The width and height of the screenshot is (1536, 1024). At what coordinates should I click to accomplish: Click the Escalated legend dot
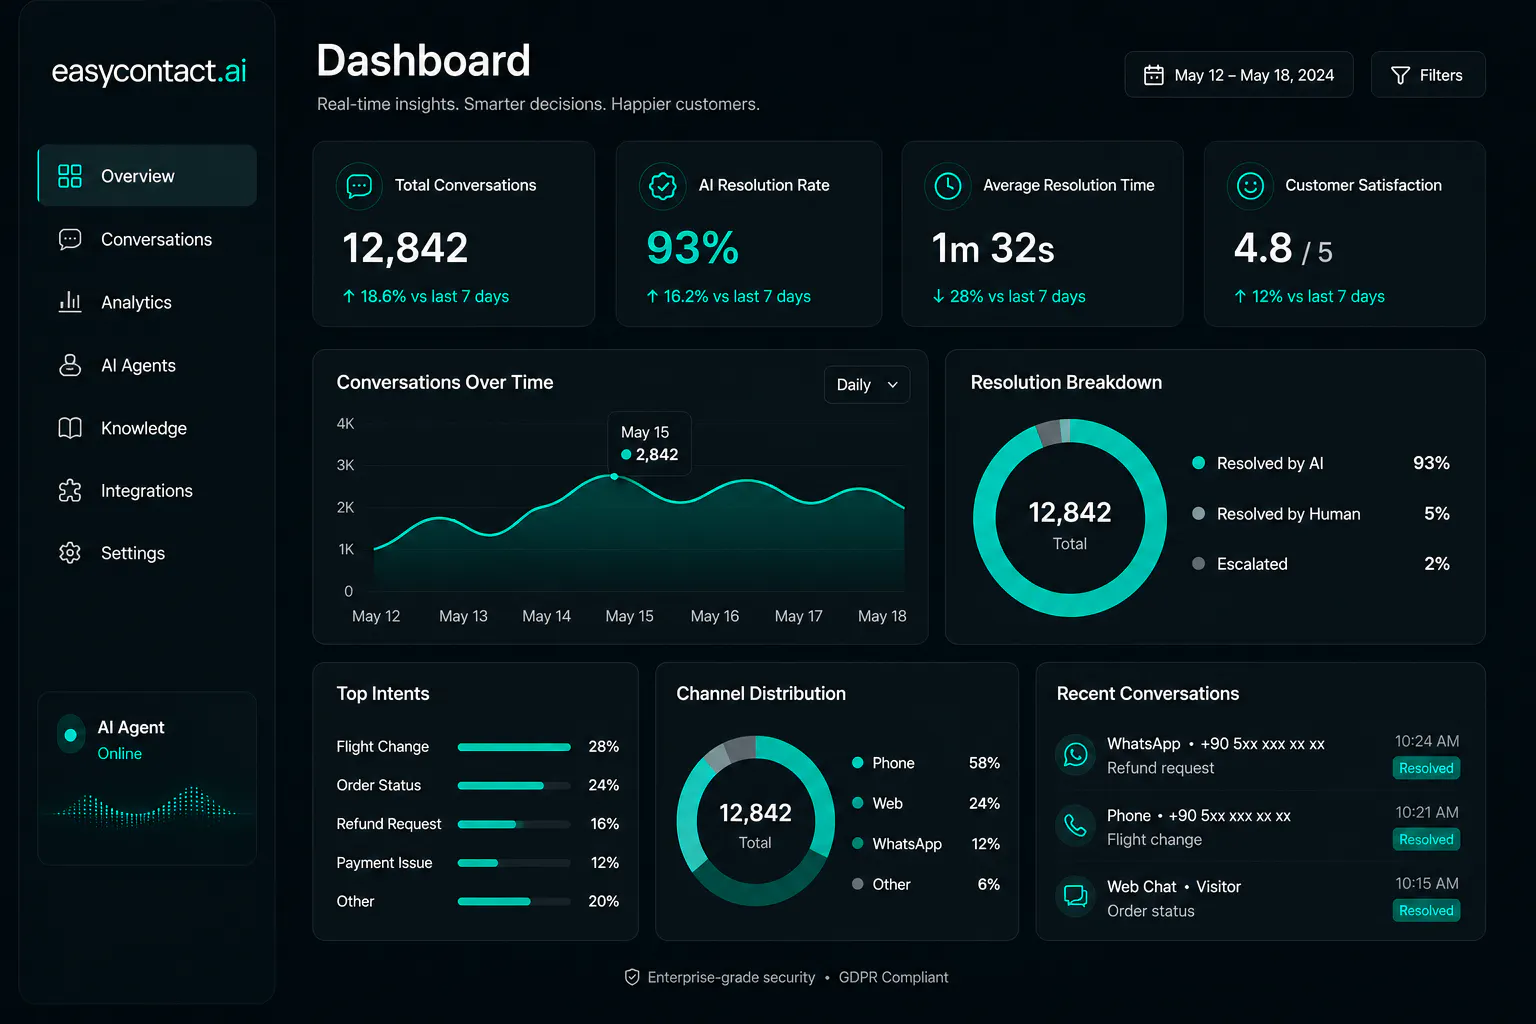tap(1198, 564)
